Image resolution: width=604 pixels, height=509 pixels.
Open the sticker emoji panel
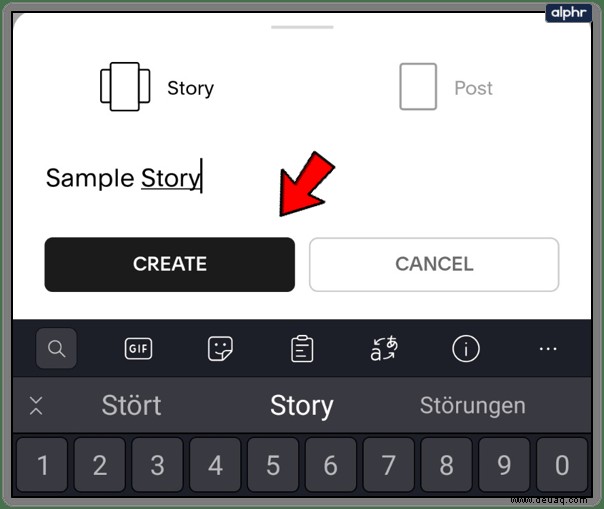tap(220, 349)
